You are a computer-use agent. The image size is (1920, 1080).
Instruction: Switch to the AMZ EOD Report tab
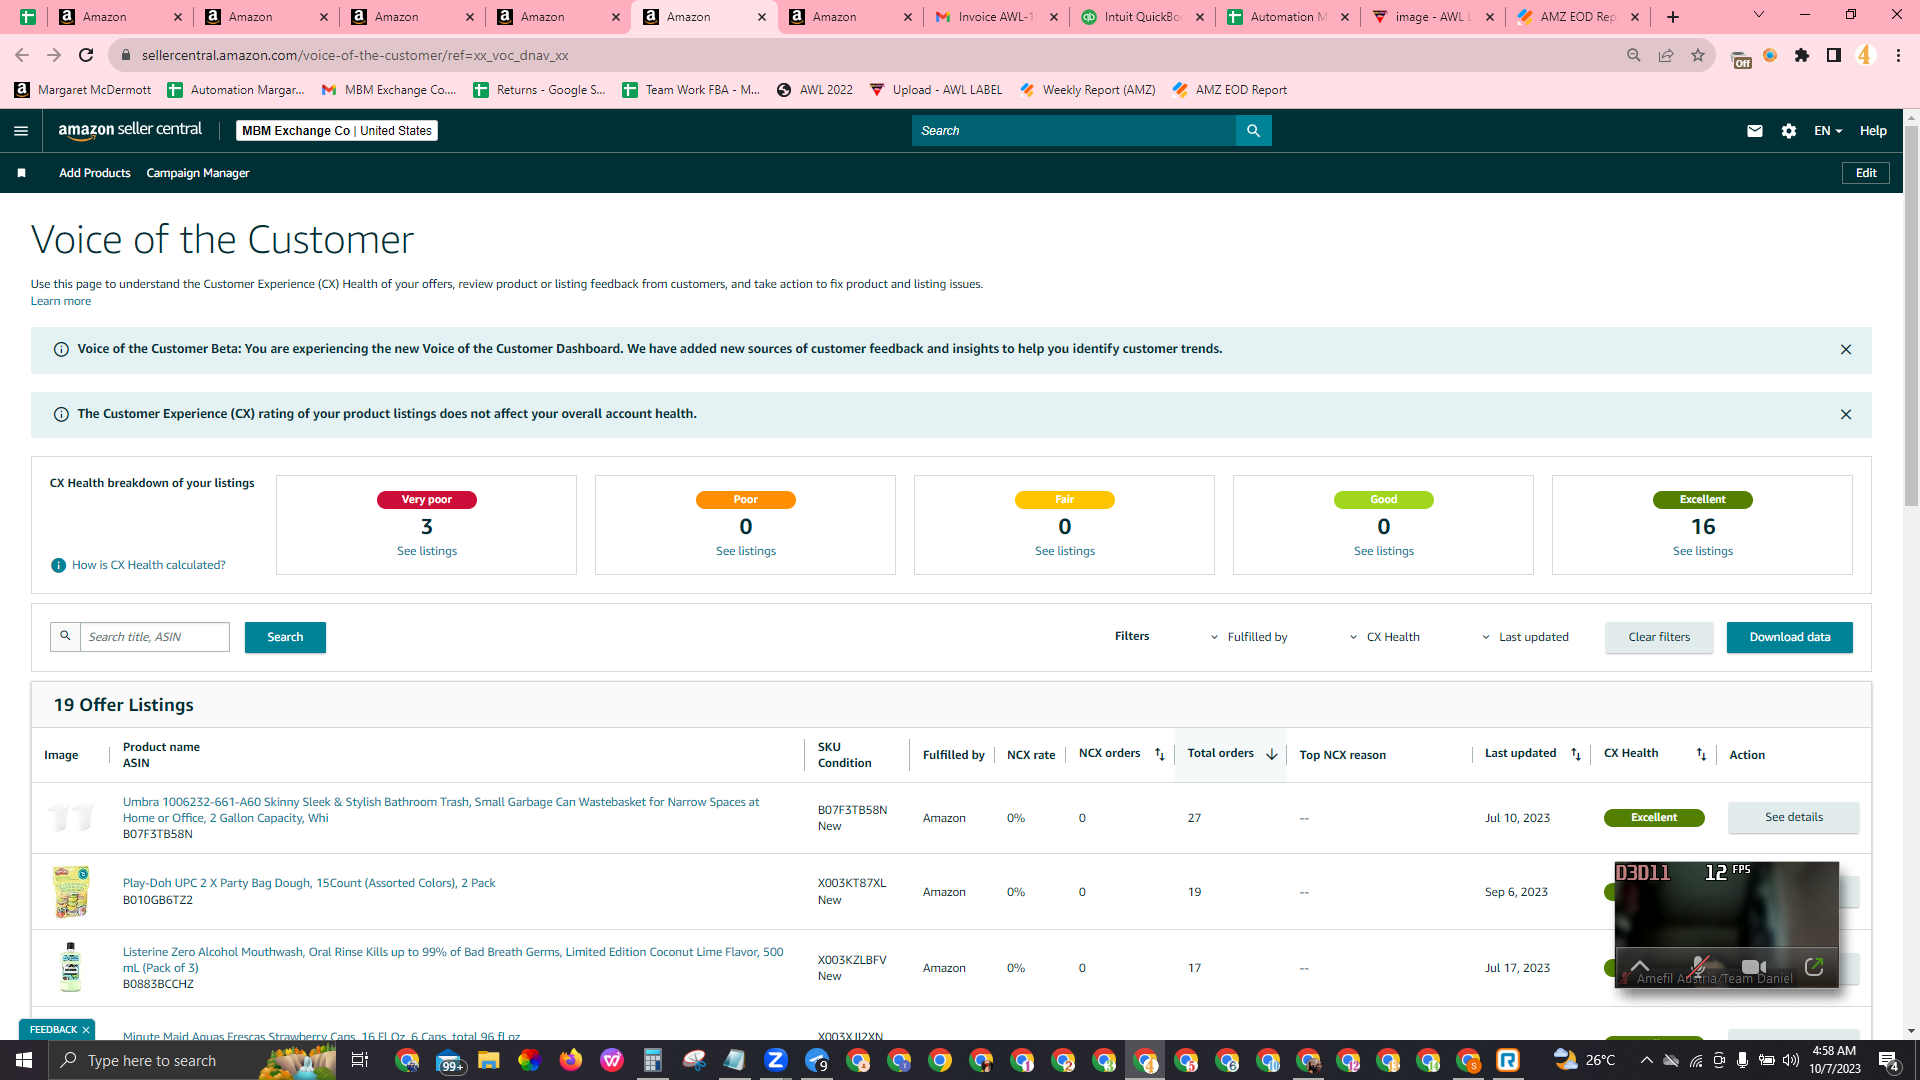click(x=1578, y=17)
